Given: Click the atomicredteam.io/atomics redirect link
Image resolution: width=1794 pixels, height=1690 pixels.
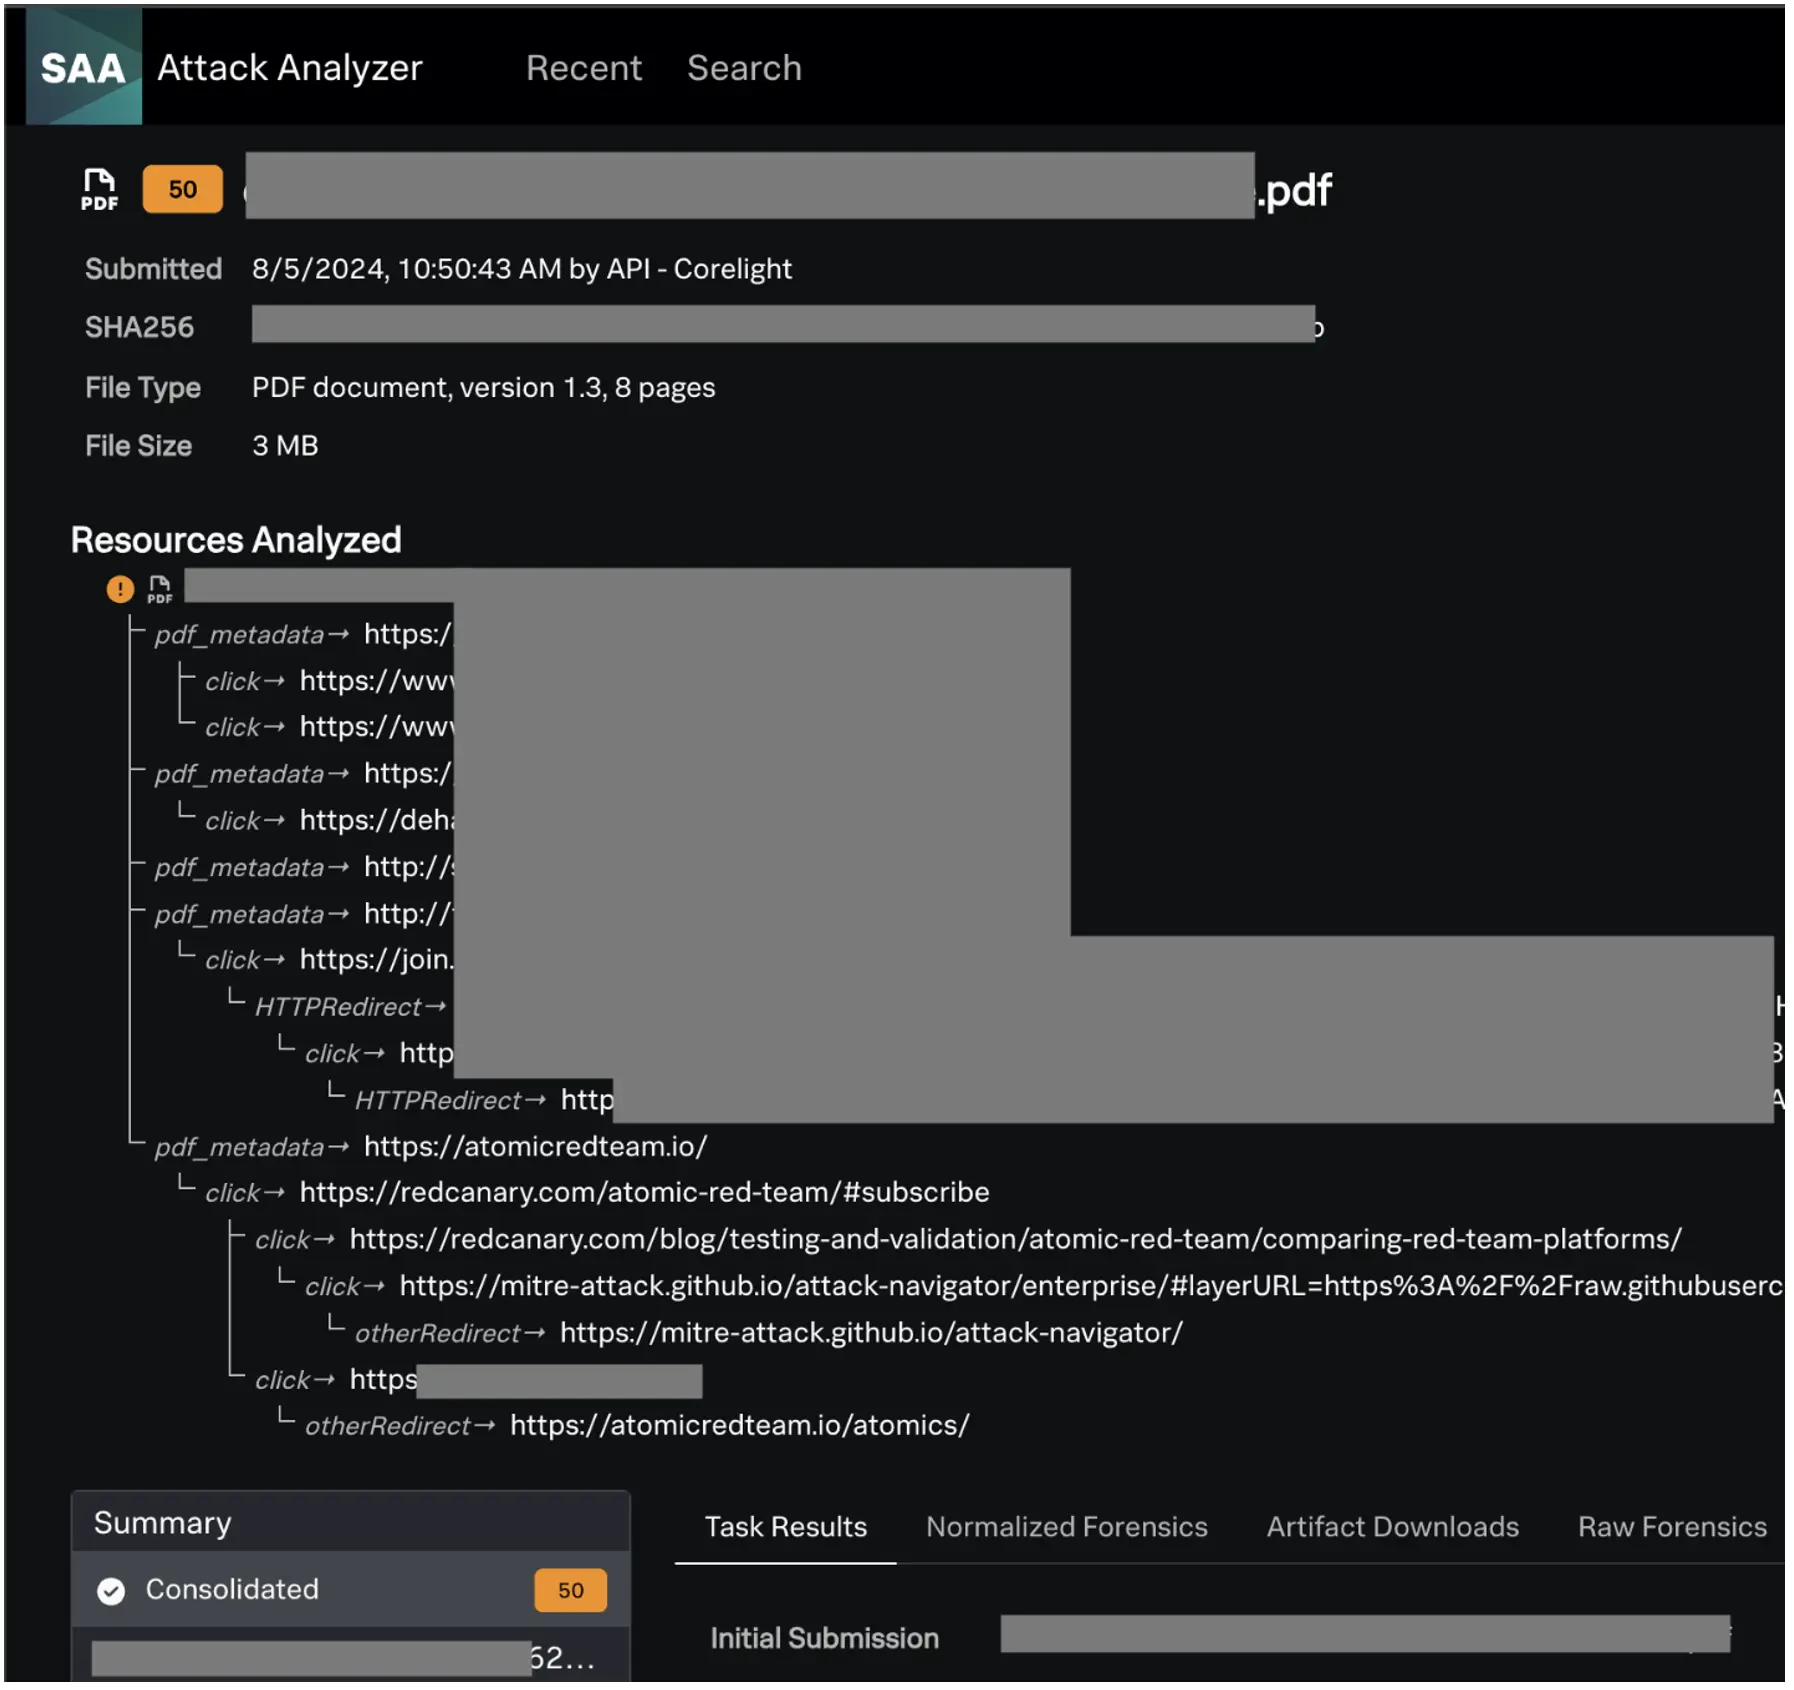Looking at the screenshot, I should [x=739, y=1426].
